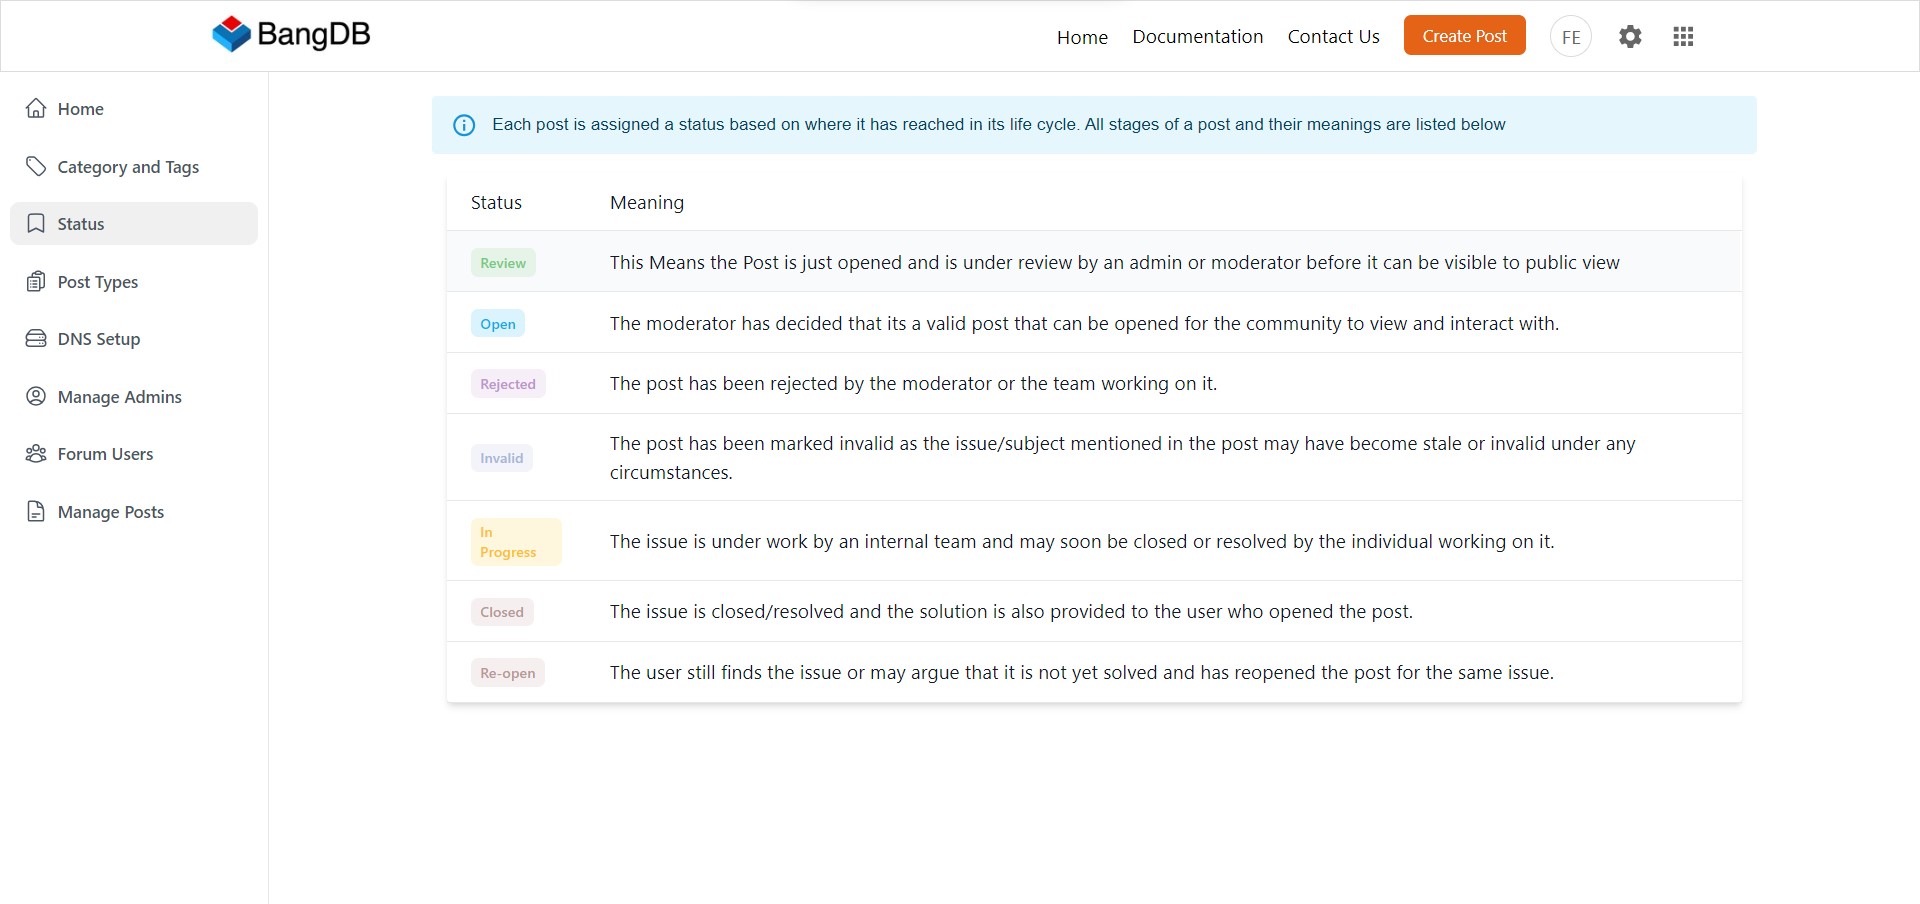Click the Manage Admins person icon

(36, 396)
